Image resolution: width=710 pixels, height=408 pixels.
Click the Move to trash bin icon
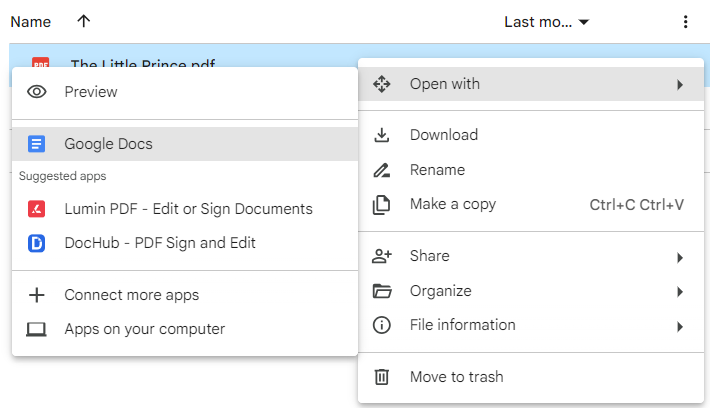pos(381,377)
